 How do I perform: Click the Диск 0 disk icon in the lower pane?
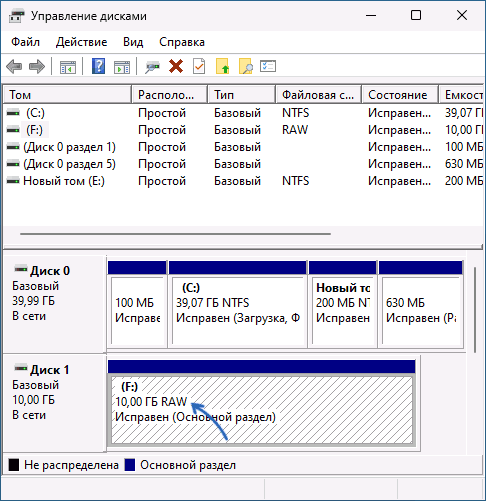(x=21, y=269)
